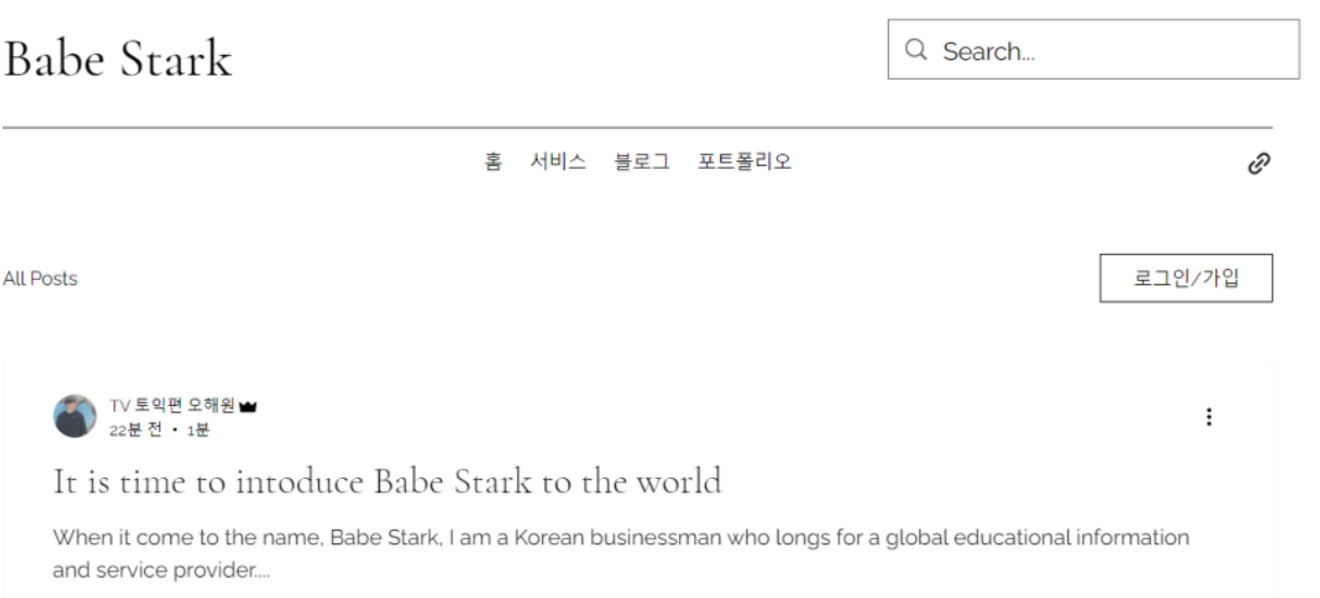The width and height of the screenshot is (1320, 598).
Task: Click the 22분 전 post timestamp
Action: [x=135, y=430]
